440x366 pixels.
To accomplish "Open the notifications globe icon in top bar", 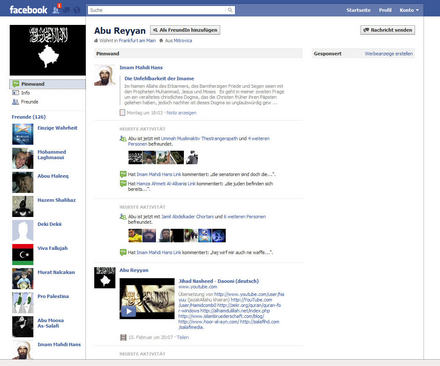I will click(x=76, y=10).
